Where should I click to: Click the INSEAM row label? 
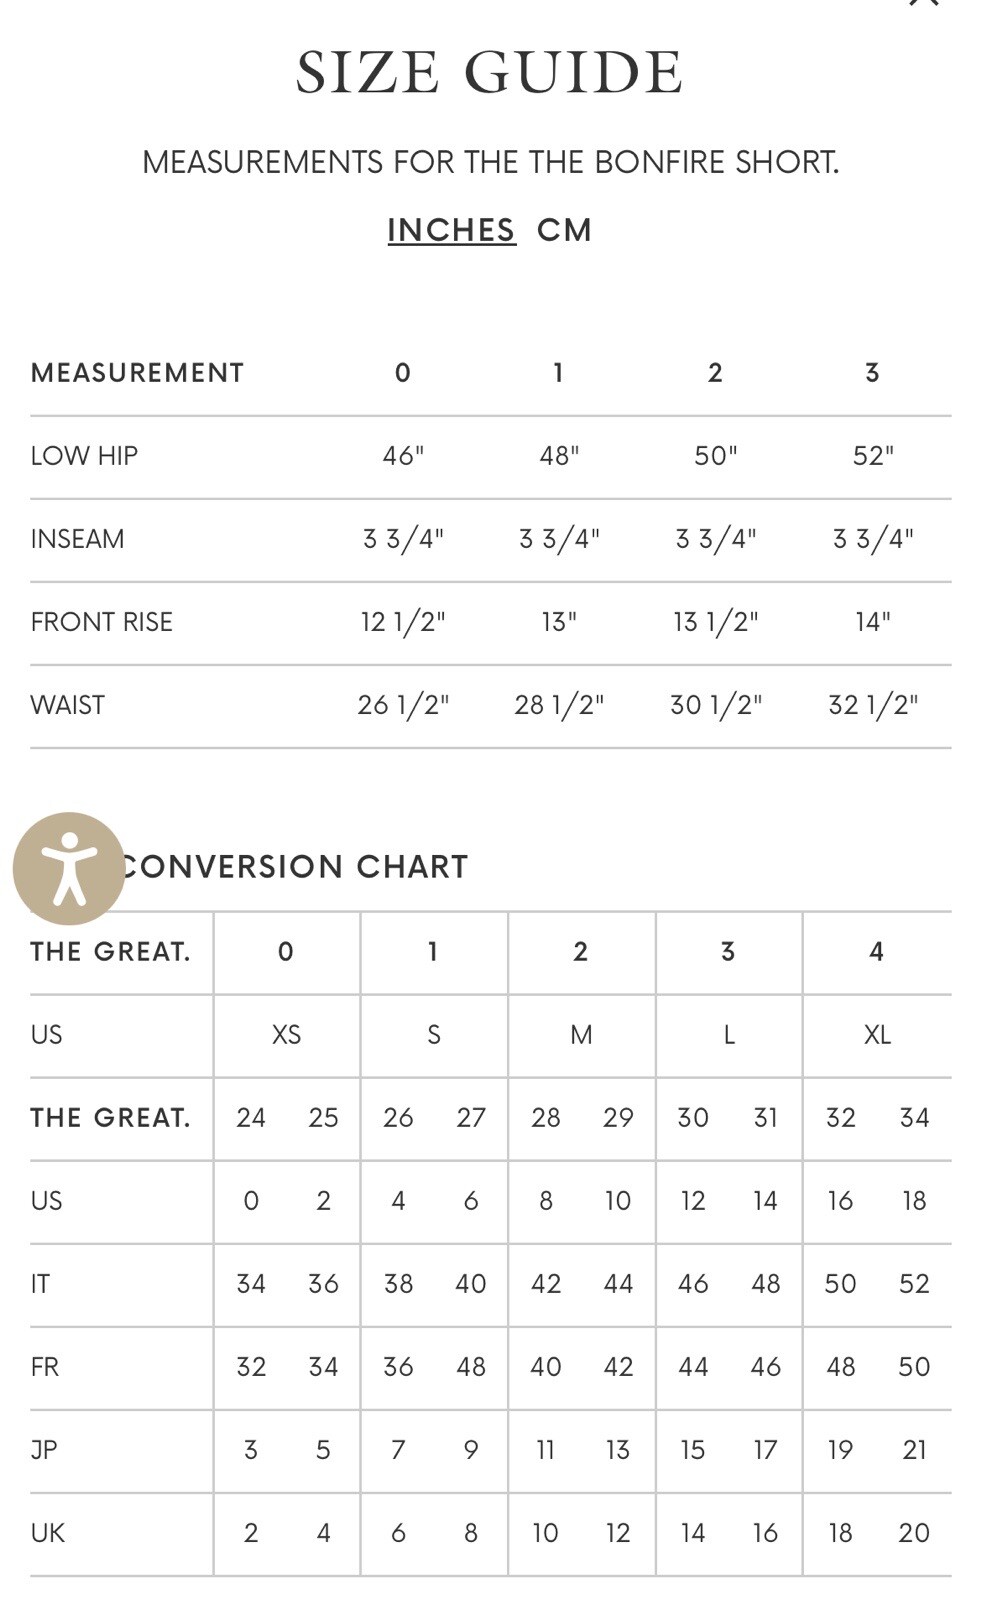[x=77, y=539]
